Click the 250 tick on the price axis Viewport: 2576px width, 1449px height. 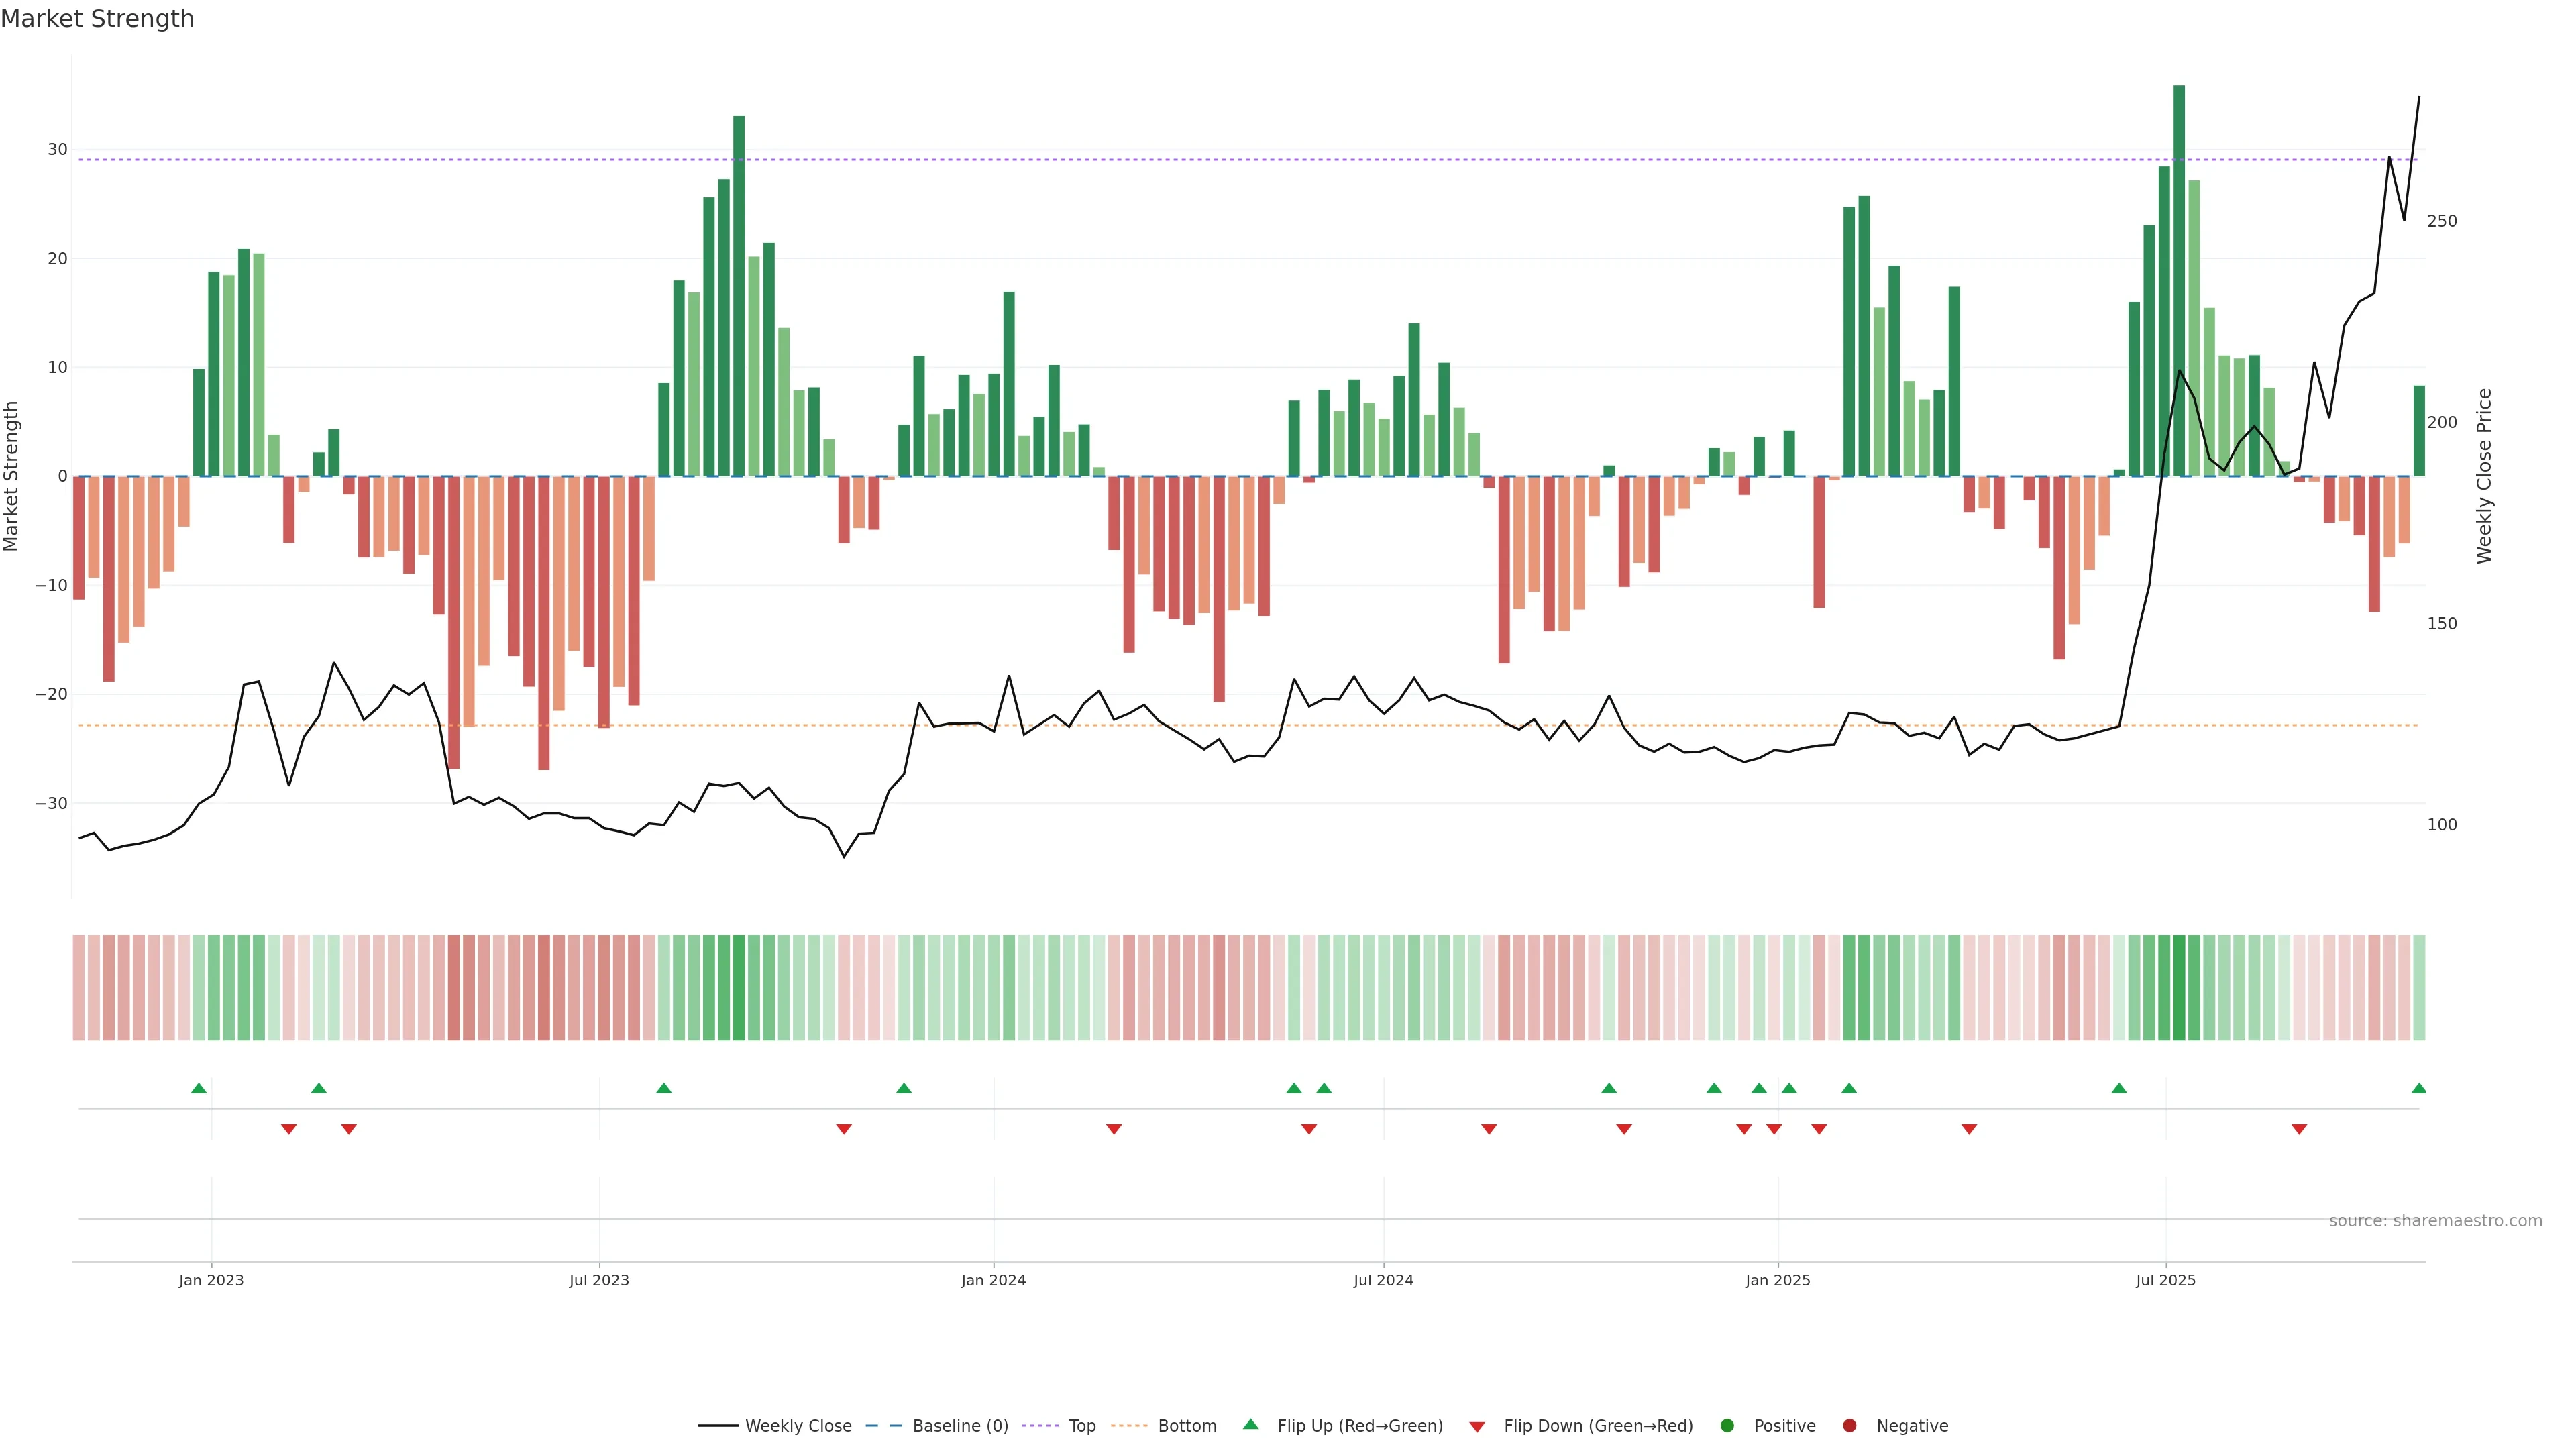(2442, 221)
